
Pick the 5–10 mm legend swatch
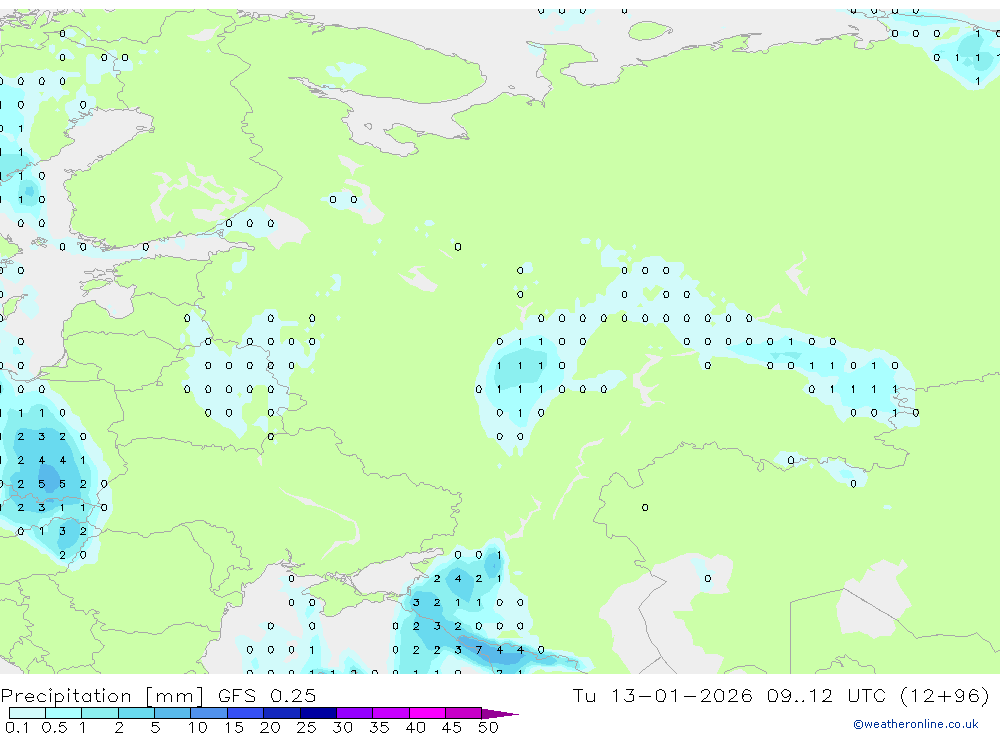(x=172, y=713)
